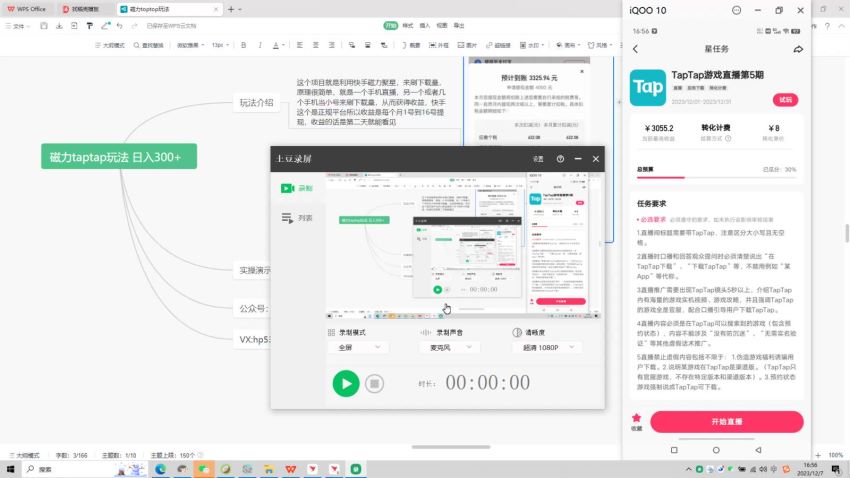Stop recording with the square stop button
This screenshot has height=478, width=850.
(374, 384)
